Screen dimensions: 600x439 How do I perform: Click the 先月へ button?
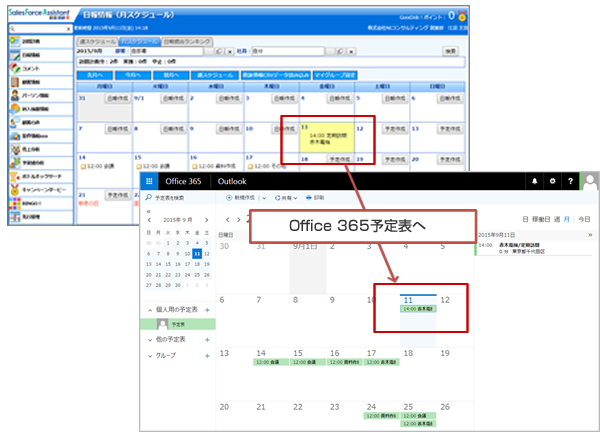click(95, 75)
